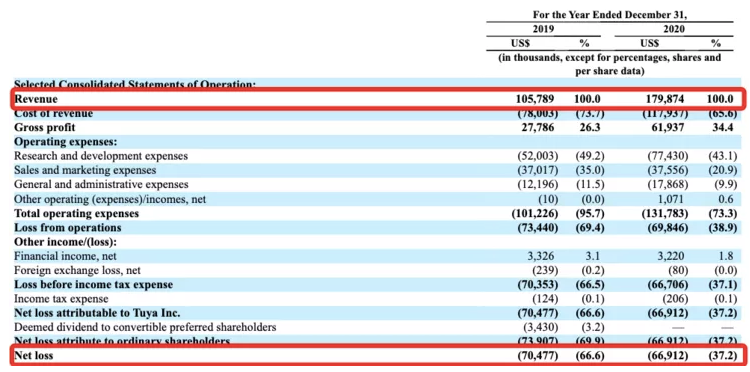750x372 pixels.
Task: Select income tax value (206)
Action: tap(675, 299)
